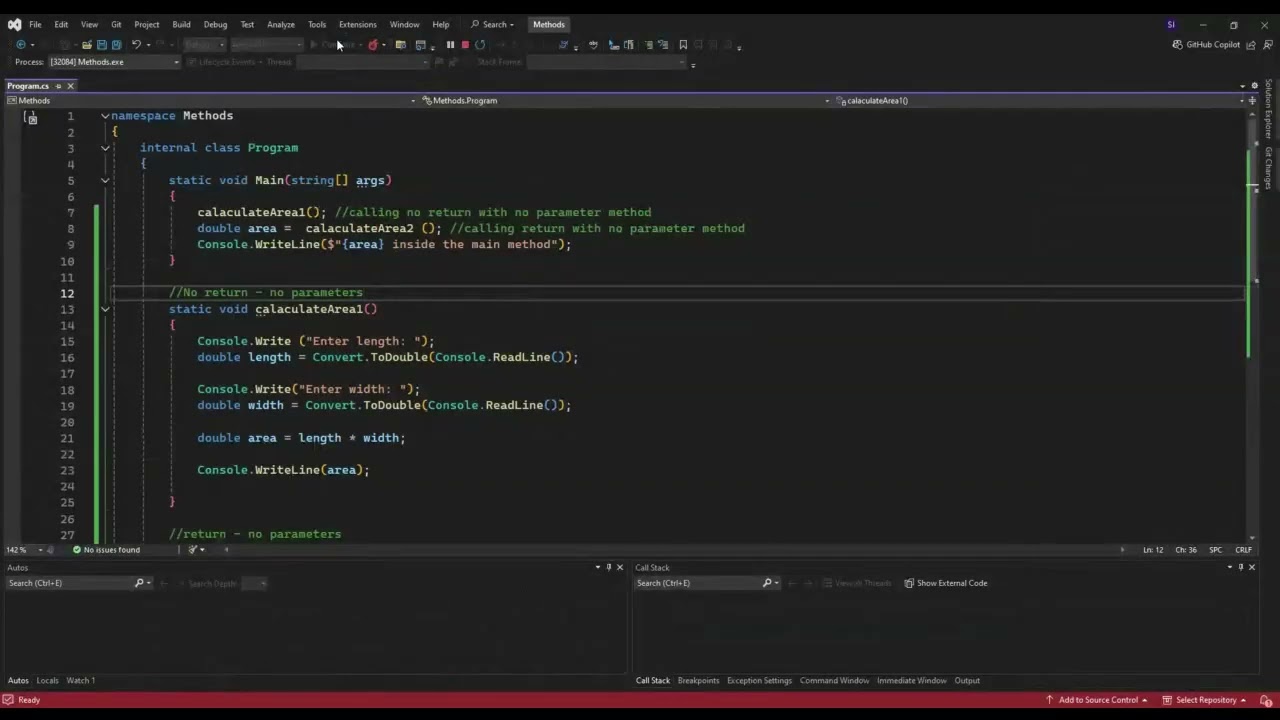Switch to the Watch 1 tab

[81, 680]
